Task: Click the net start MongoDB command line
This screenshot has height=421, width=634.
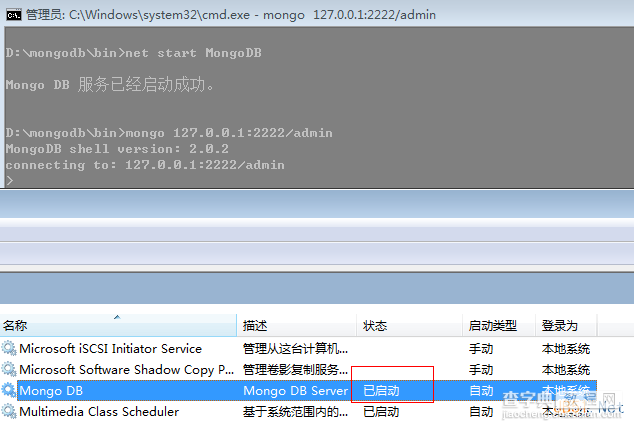Action: 133,53
